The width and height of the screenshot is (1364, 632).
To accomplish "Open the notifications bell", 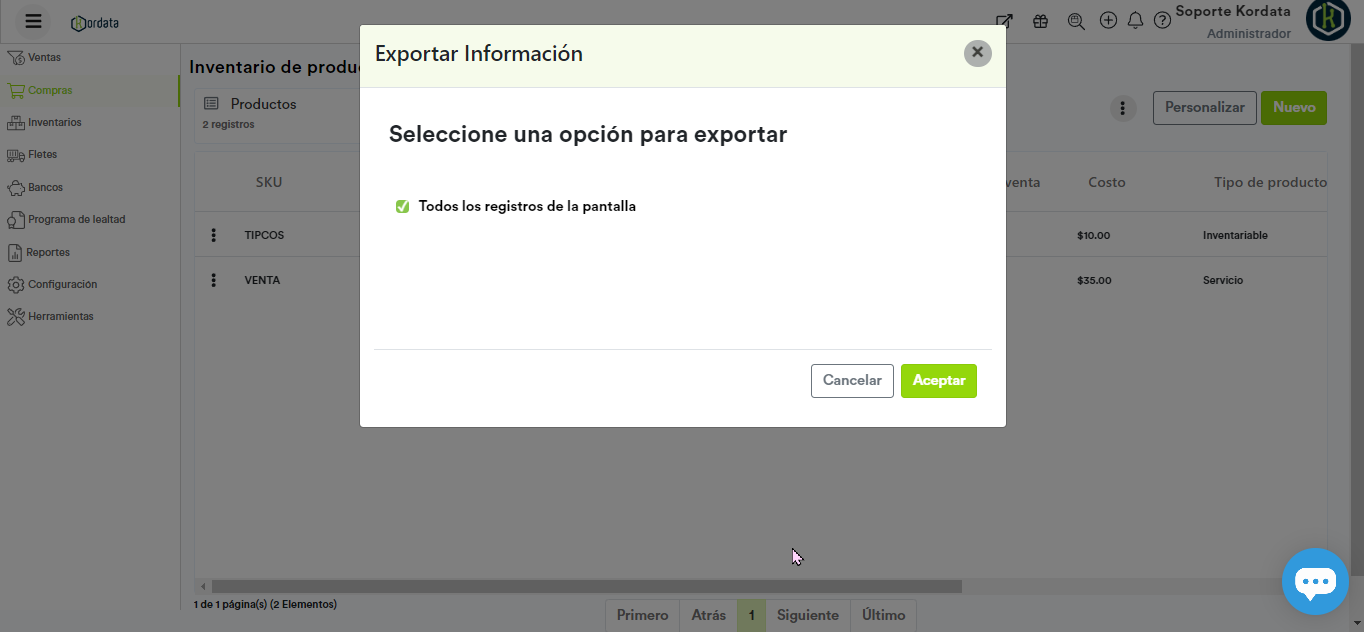I will (x=1135, y=21).
